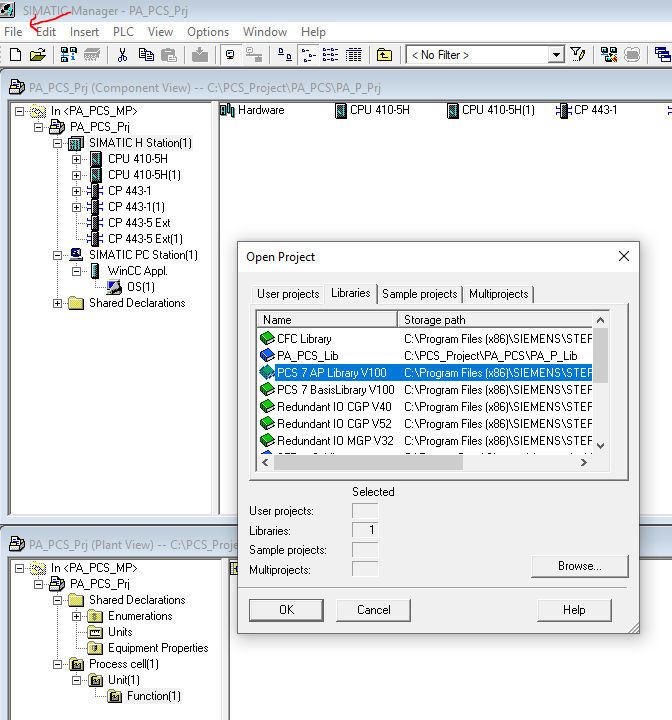Screen dimensions: 672x720
Task: Click the Storage path column header
Action: [x=495, y=320]
